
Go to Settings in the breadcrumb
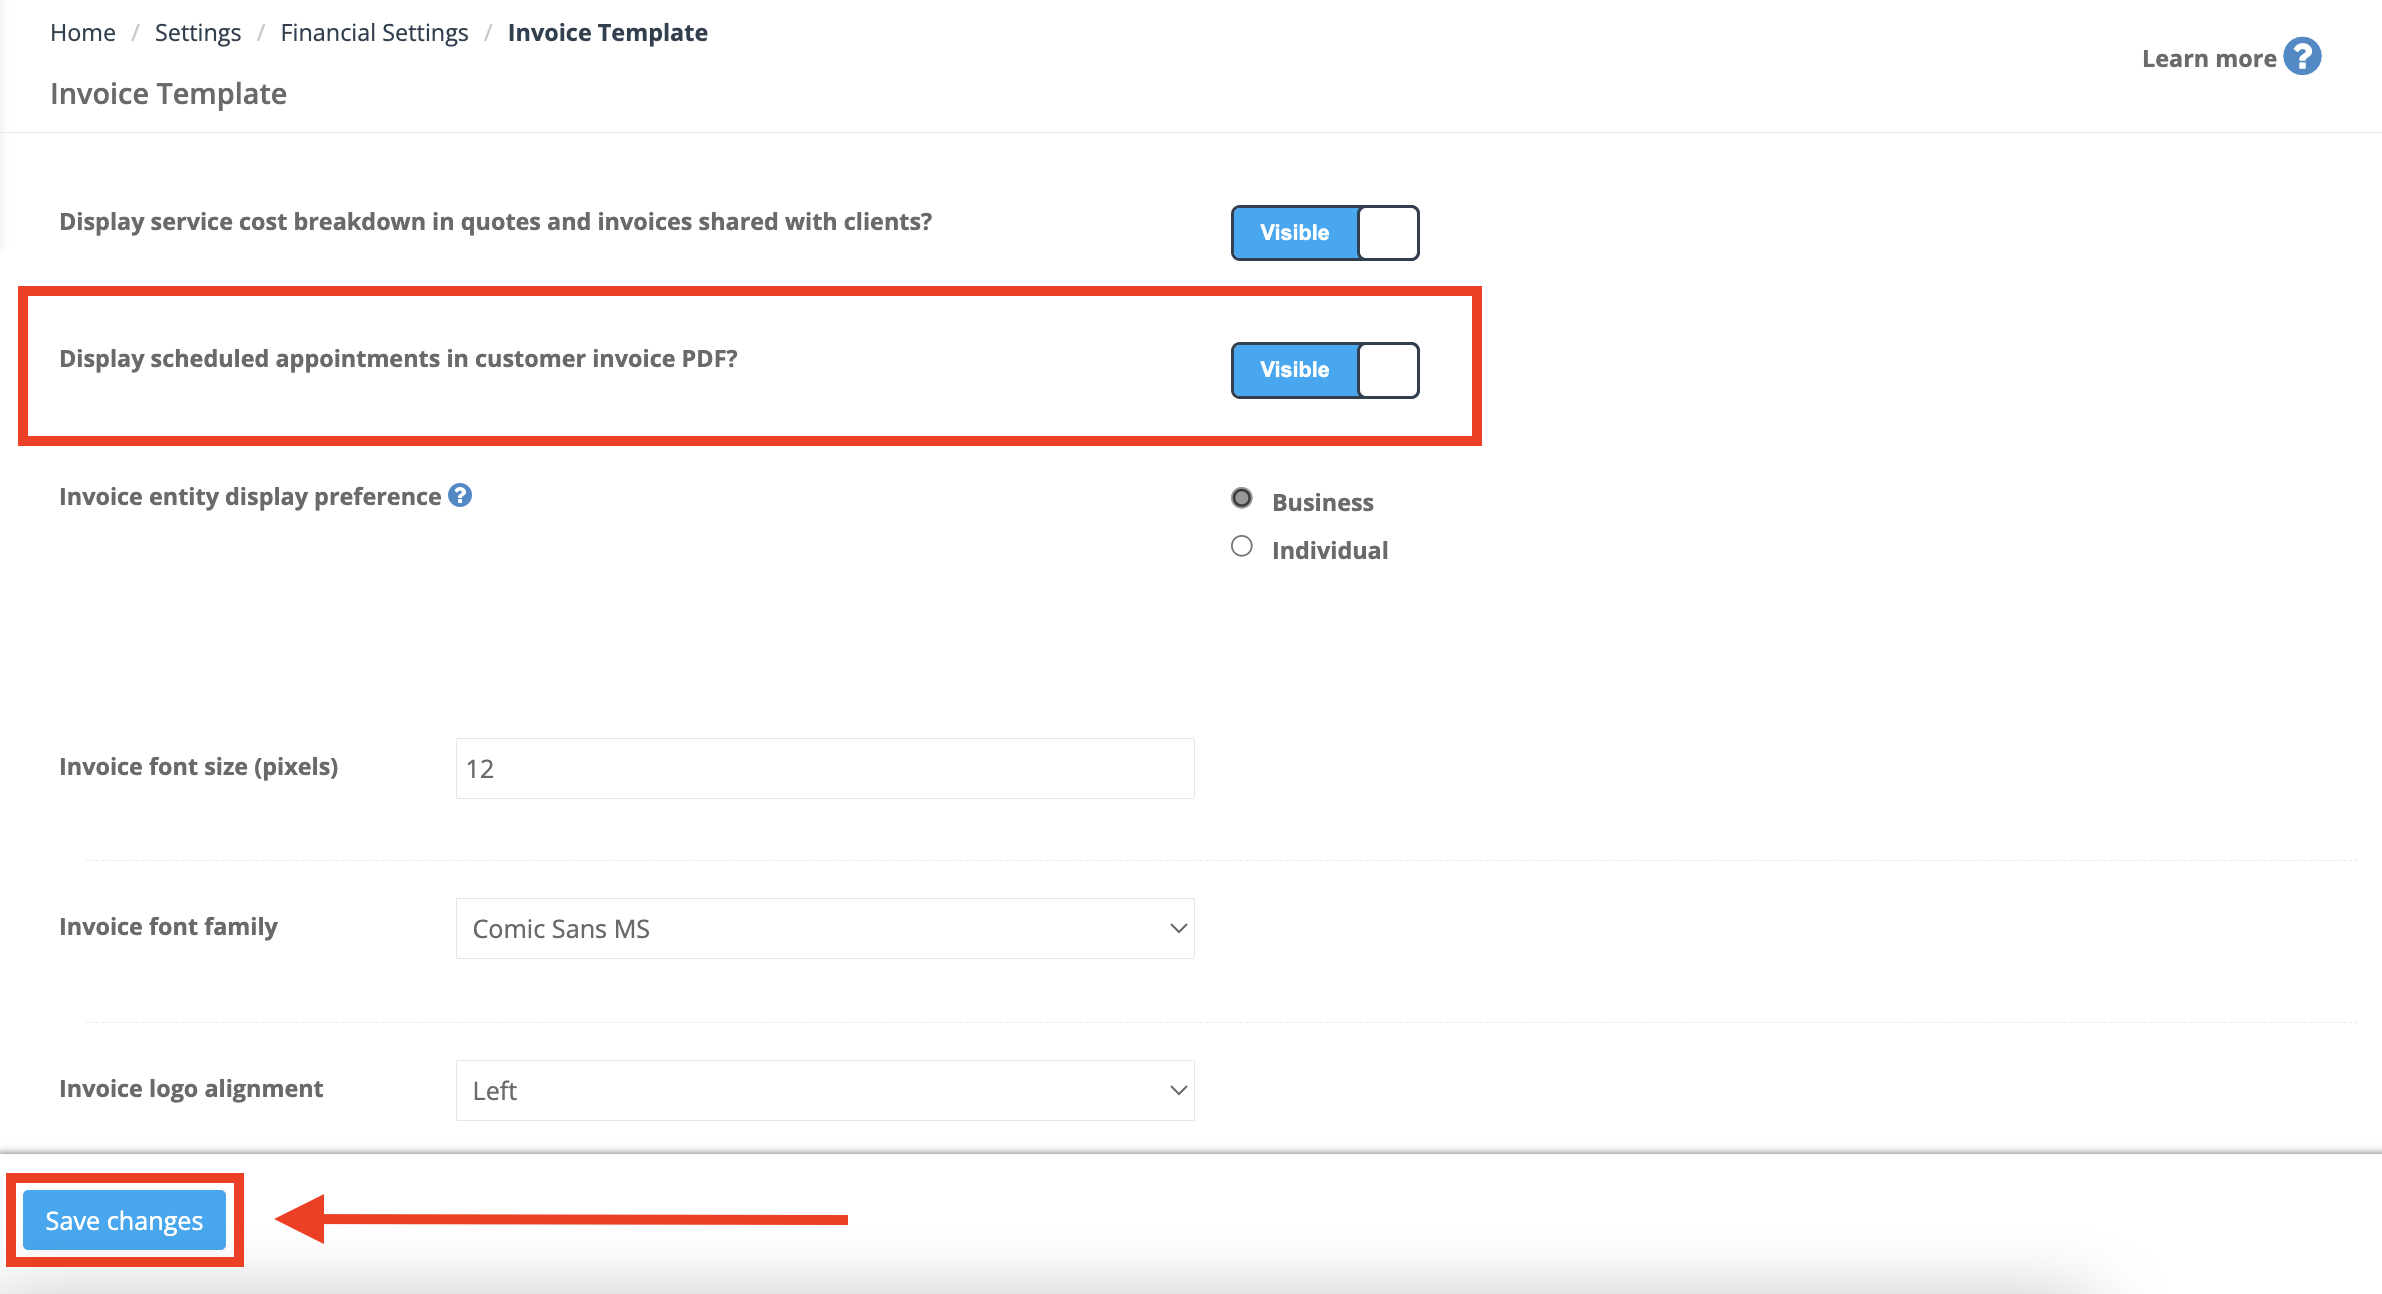coord(198,33)
